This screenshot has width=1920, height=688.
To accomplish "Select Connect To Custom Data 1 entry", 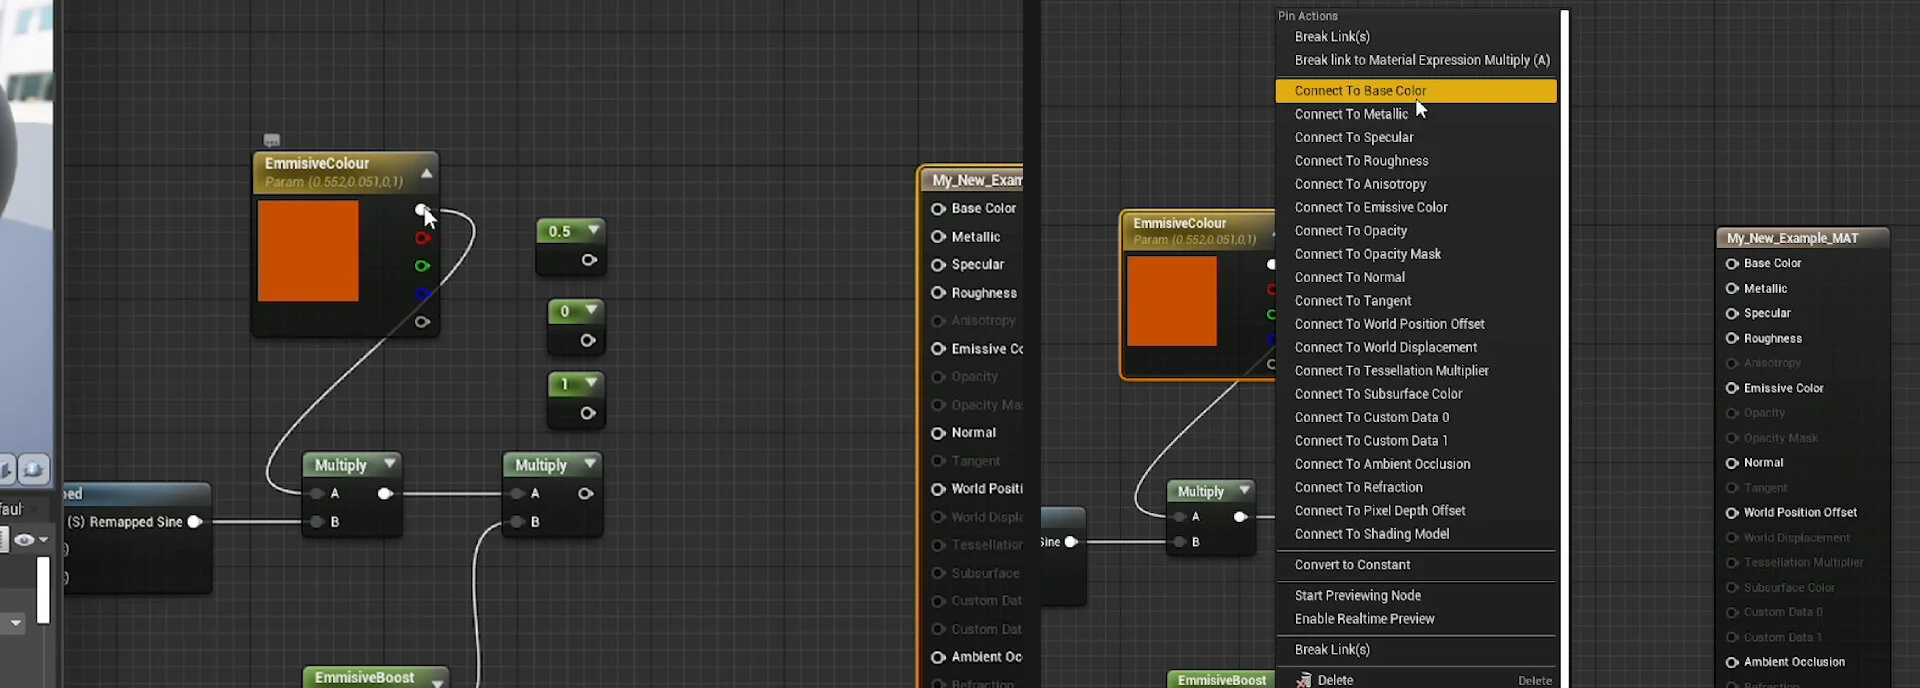I will tap(1415, 440).
